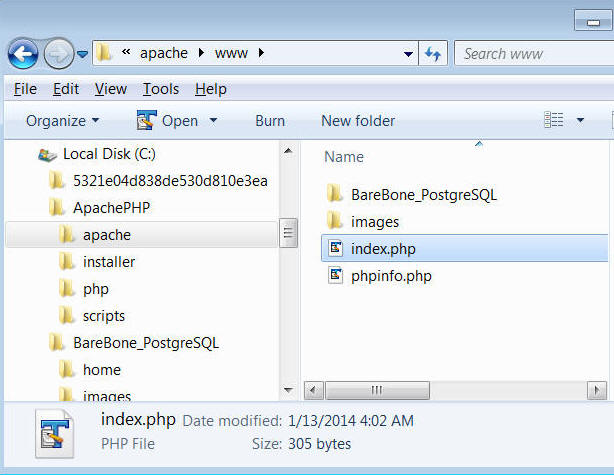Select the scripts folder in tree
The image size is (614, 475).
pyautogui.click(x=104, y=316)
